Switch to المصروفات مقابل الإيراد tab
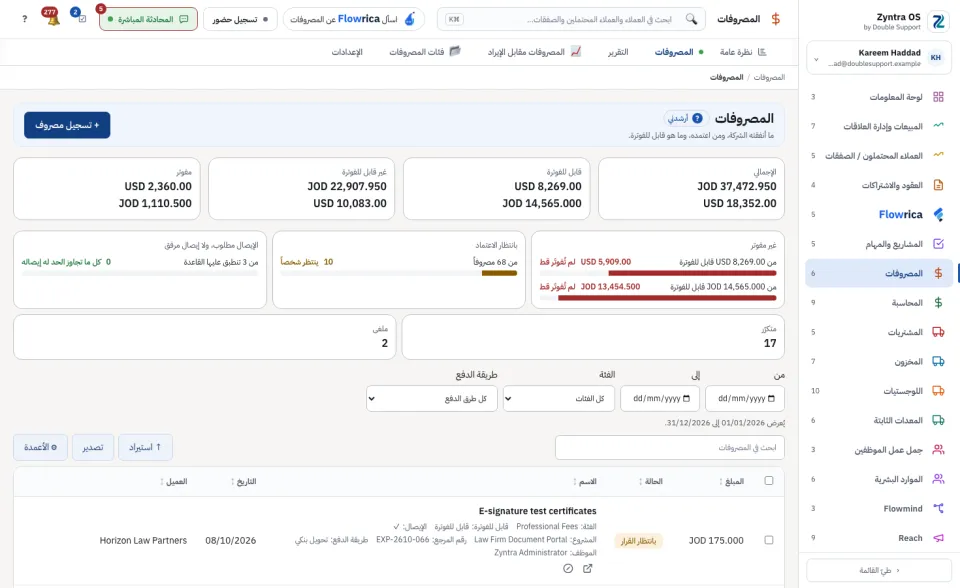This screenshot has width=960, height=588. coord(534,52)
